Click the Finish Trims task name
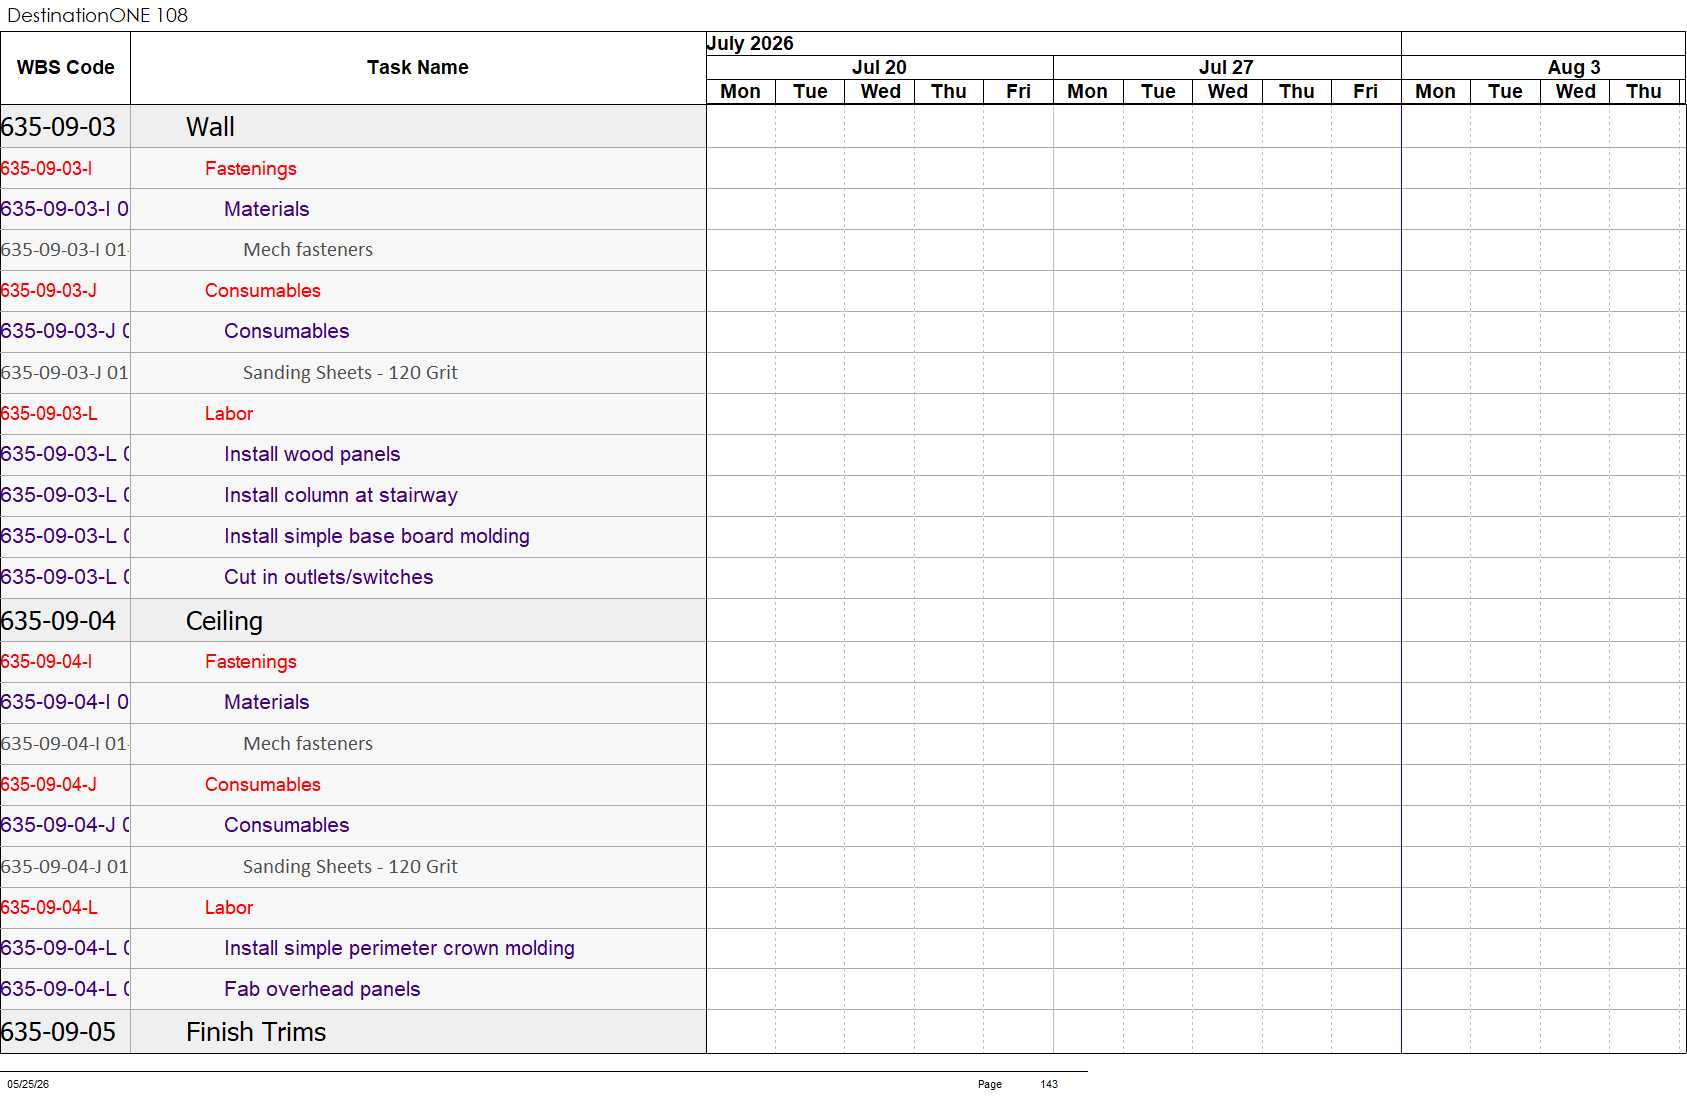The image size is (1687, 1097). tap(256, 1032)
